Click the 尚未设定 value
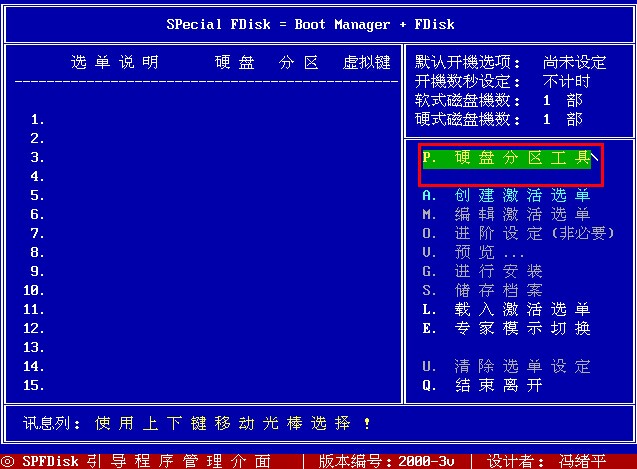The width and height of the screenshot is (637, 469). [574, 62]
